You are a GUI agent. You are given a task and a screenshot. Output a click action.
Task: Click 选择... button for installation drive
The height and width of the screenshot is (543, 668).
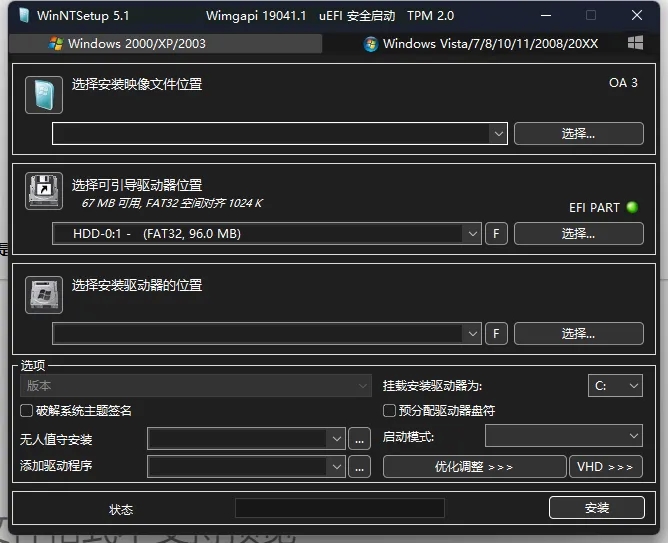[579, 333]
